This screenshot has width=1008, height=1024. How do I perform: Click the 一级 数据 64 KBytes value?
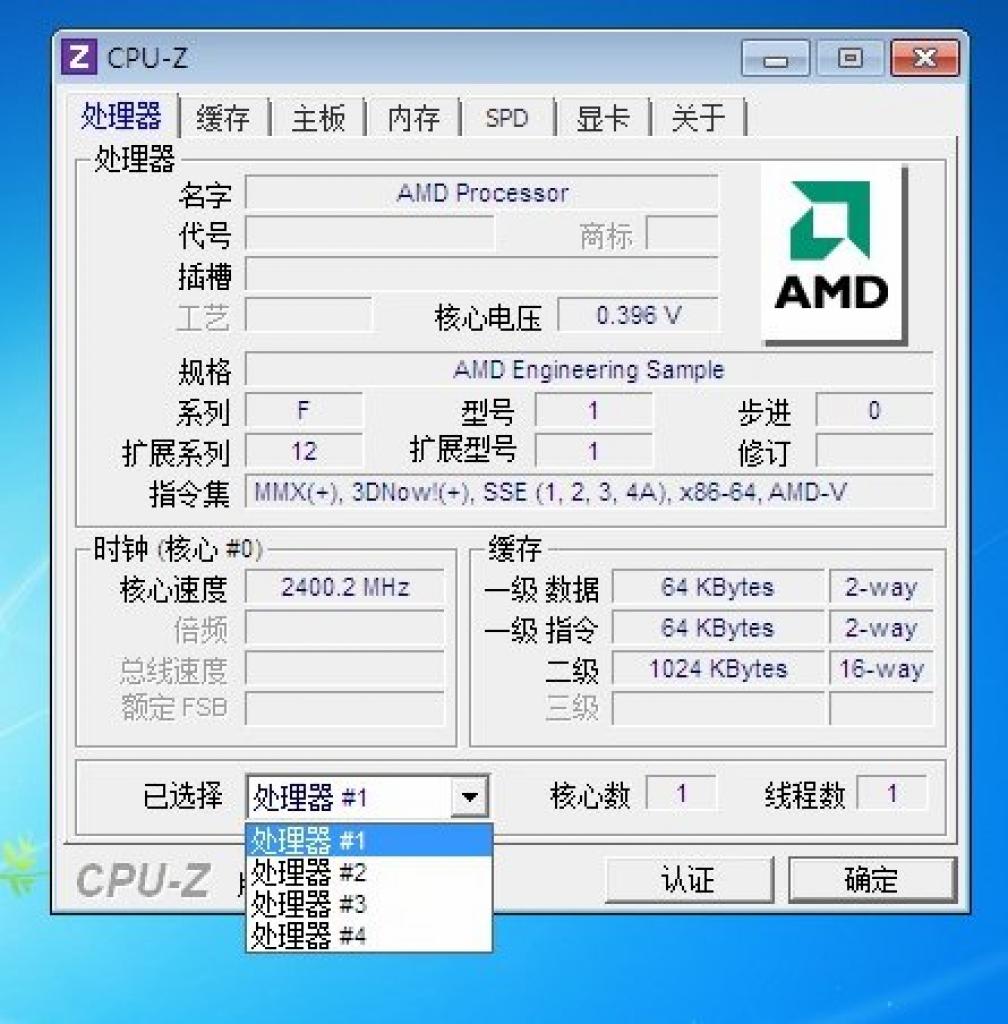(718, 587)
